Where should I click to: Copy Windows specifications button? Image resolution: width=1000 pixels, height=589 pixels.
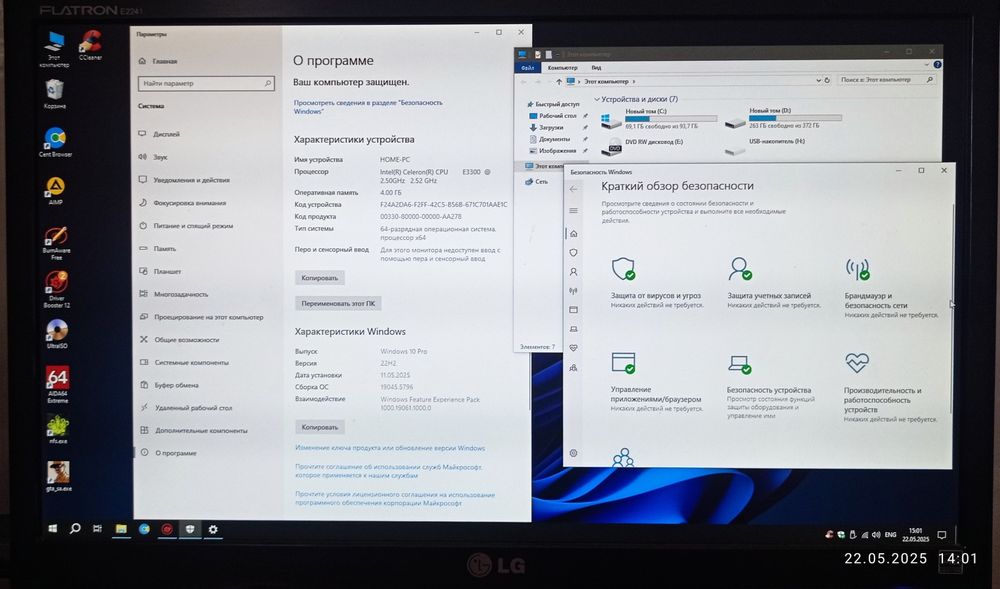[320, 427]
